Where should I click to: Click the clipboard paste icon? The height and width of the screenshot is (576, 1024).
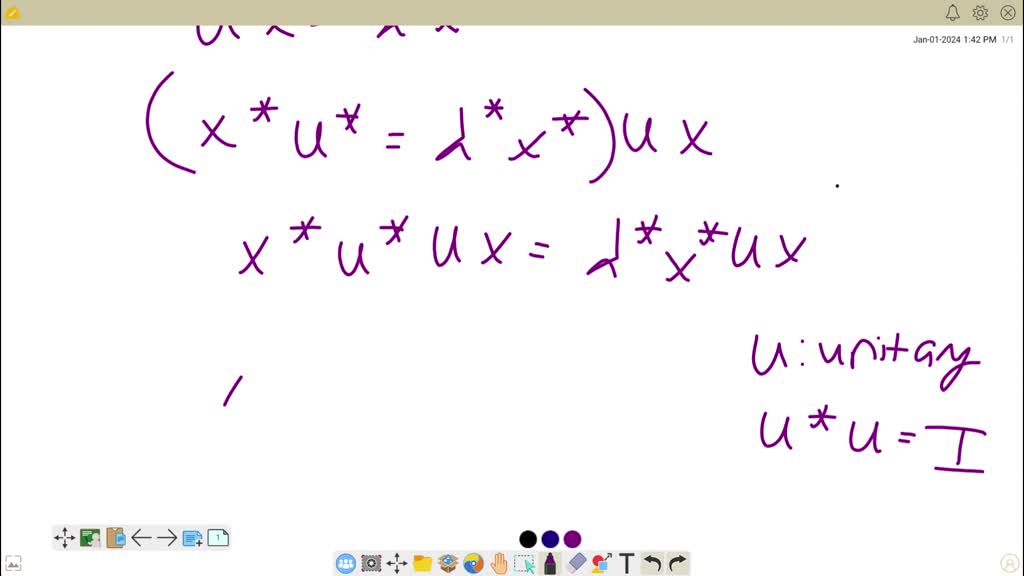(x=115, y=537)
